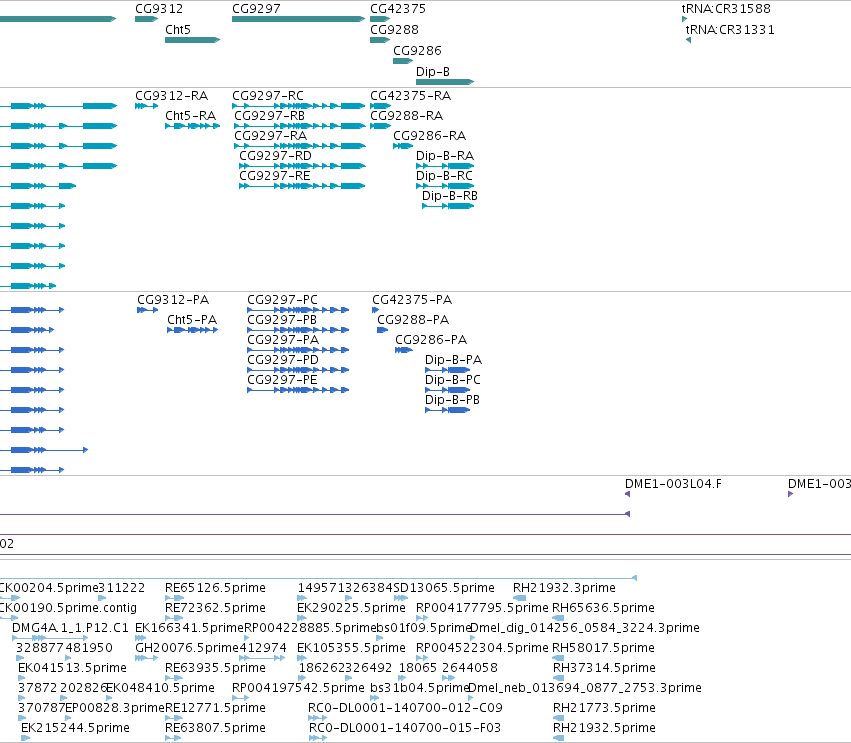Viewport: 851px width, 743px height.
Task: Select transcript CG9297-RB
Action: pyautogui.click(x=300, y=126)
